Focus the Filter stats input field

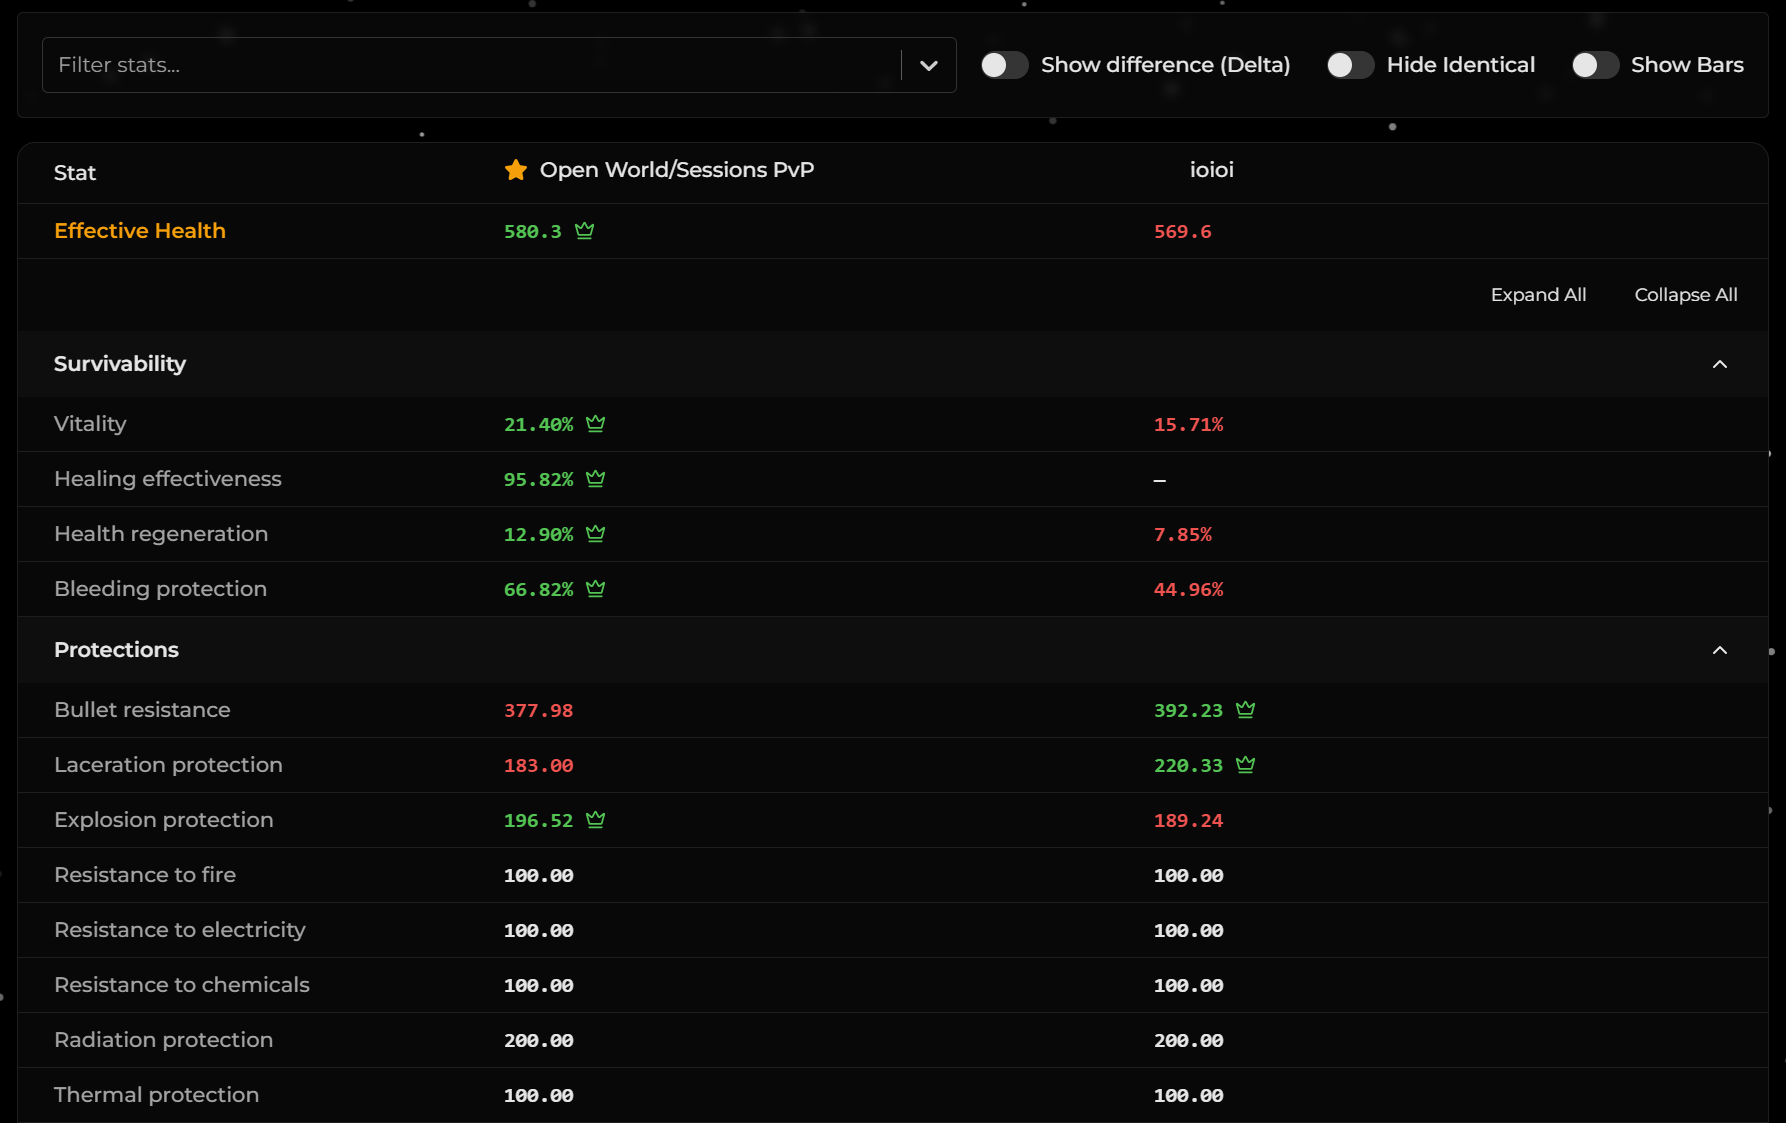click(x=470, y=65)
